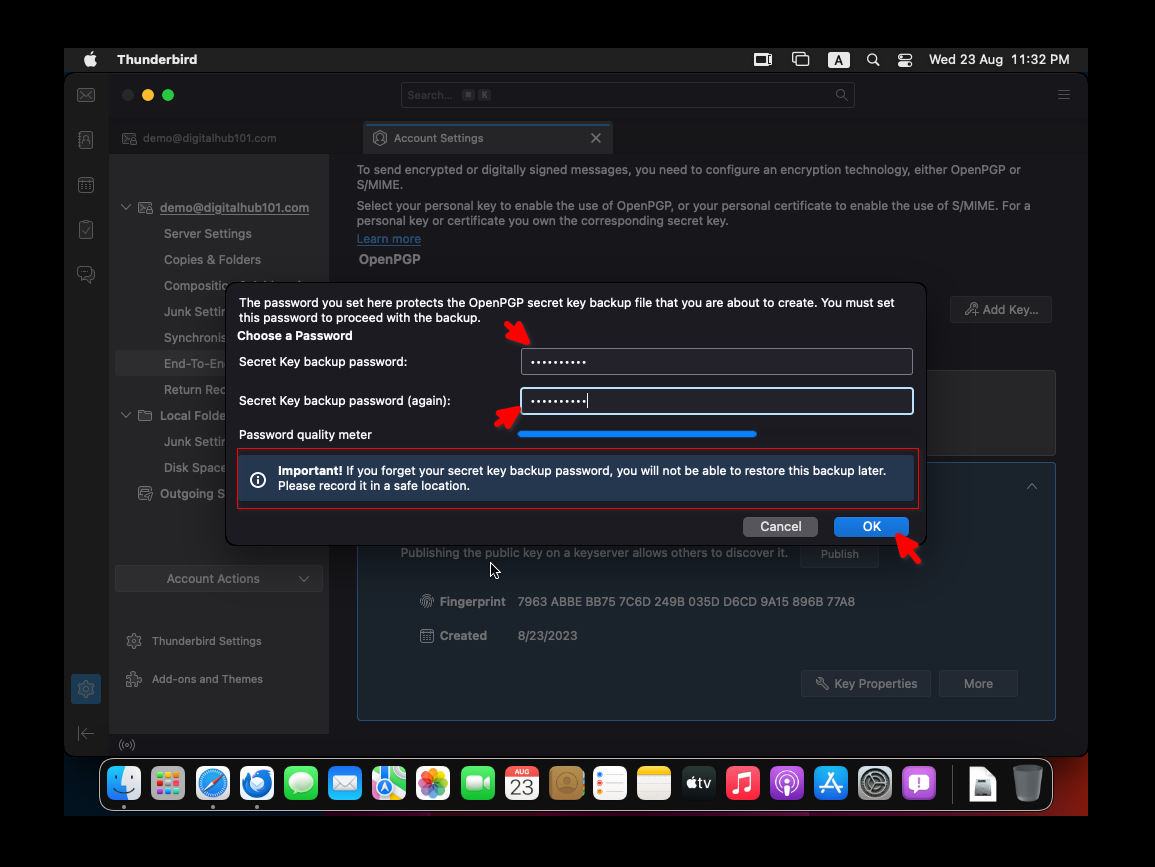Screen dimensions: 1155x867
Task: Click the key fingerprint value text
Action: click(x=686, y=602)
